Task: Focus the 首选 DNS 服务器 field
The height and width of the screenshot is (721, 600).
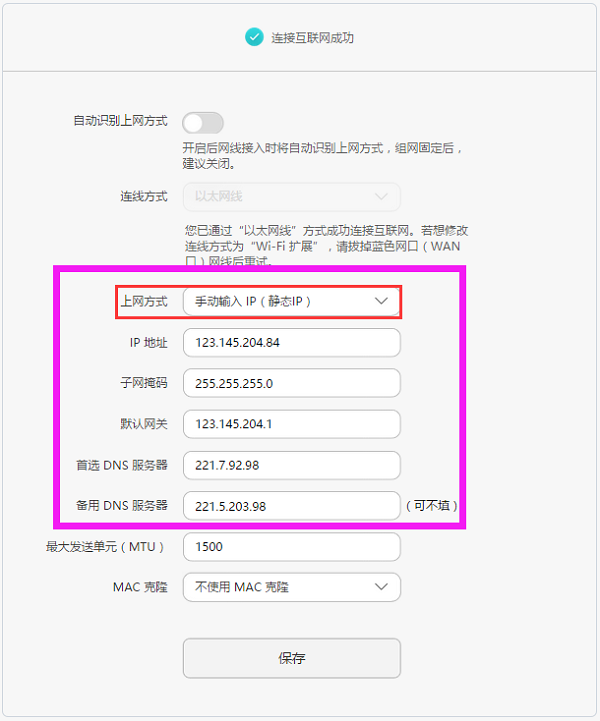Action: click(291, 465)
